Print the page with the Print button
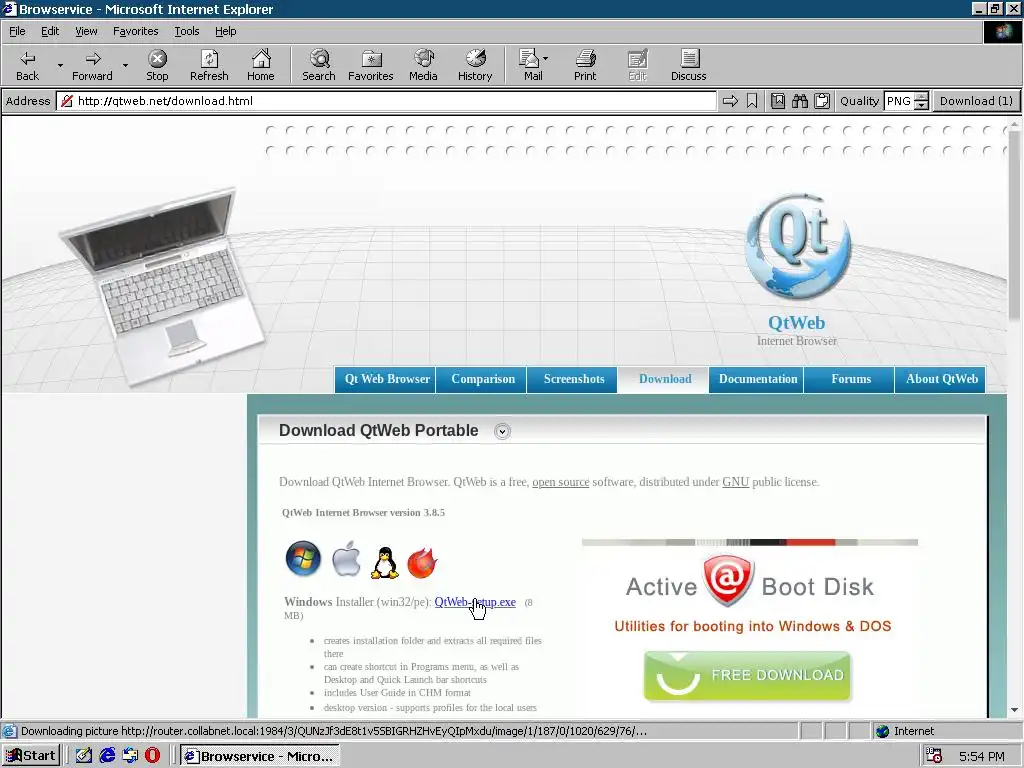The height and width of the screenshot is (768, 1024). click(585, 65)
